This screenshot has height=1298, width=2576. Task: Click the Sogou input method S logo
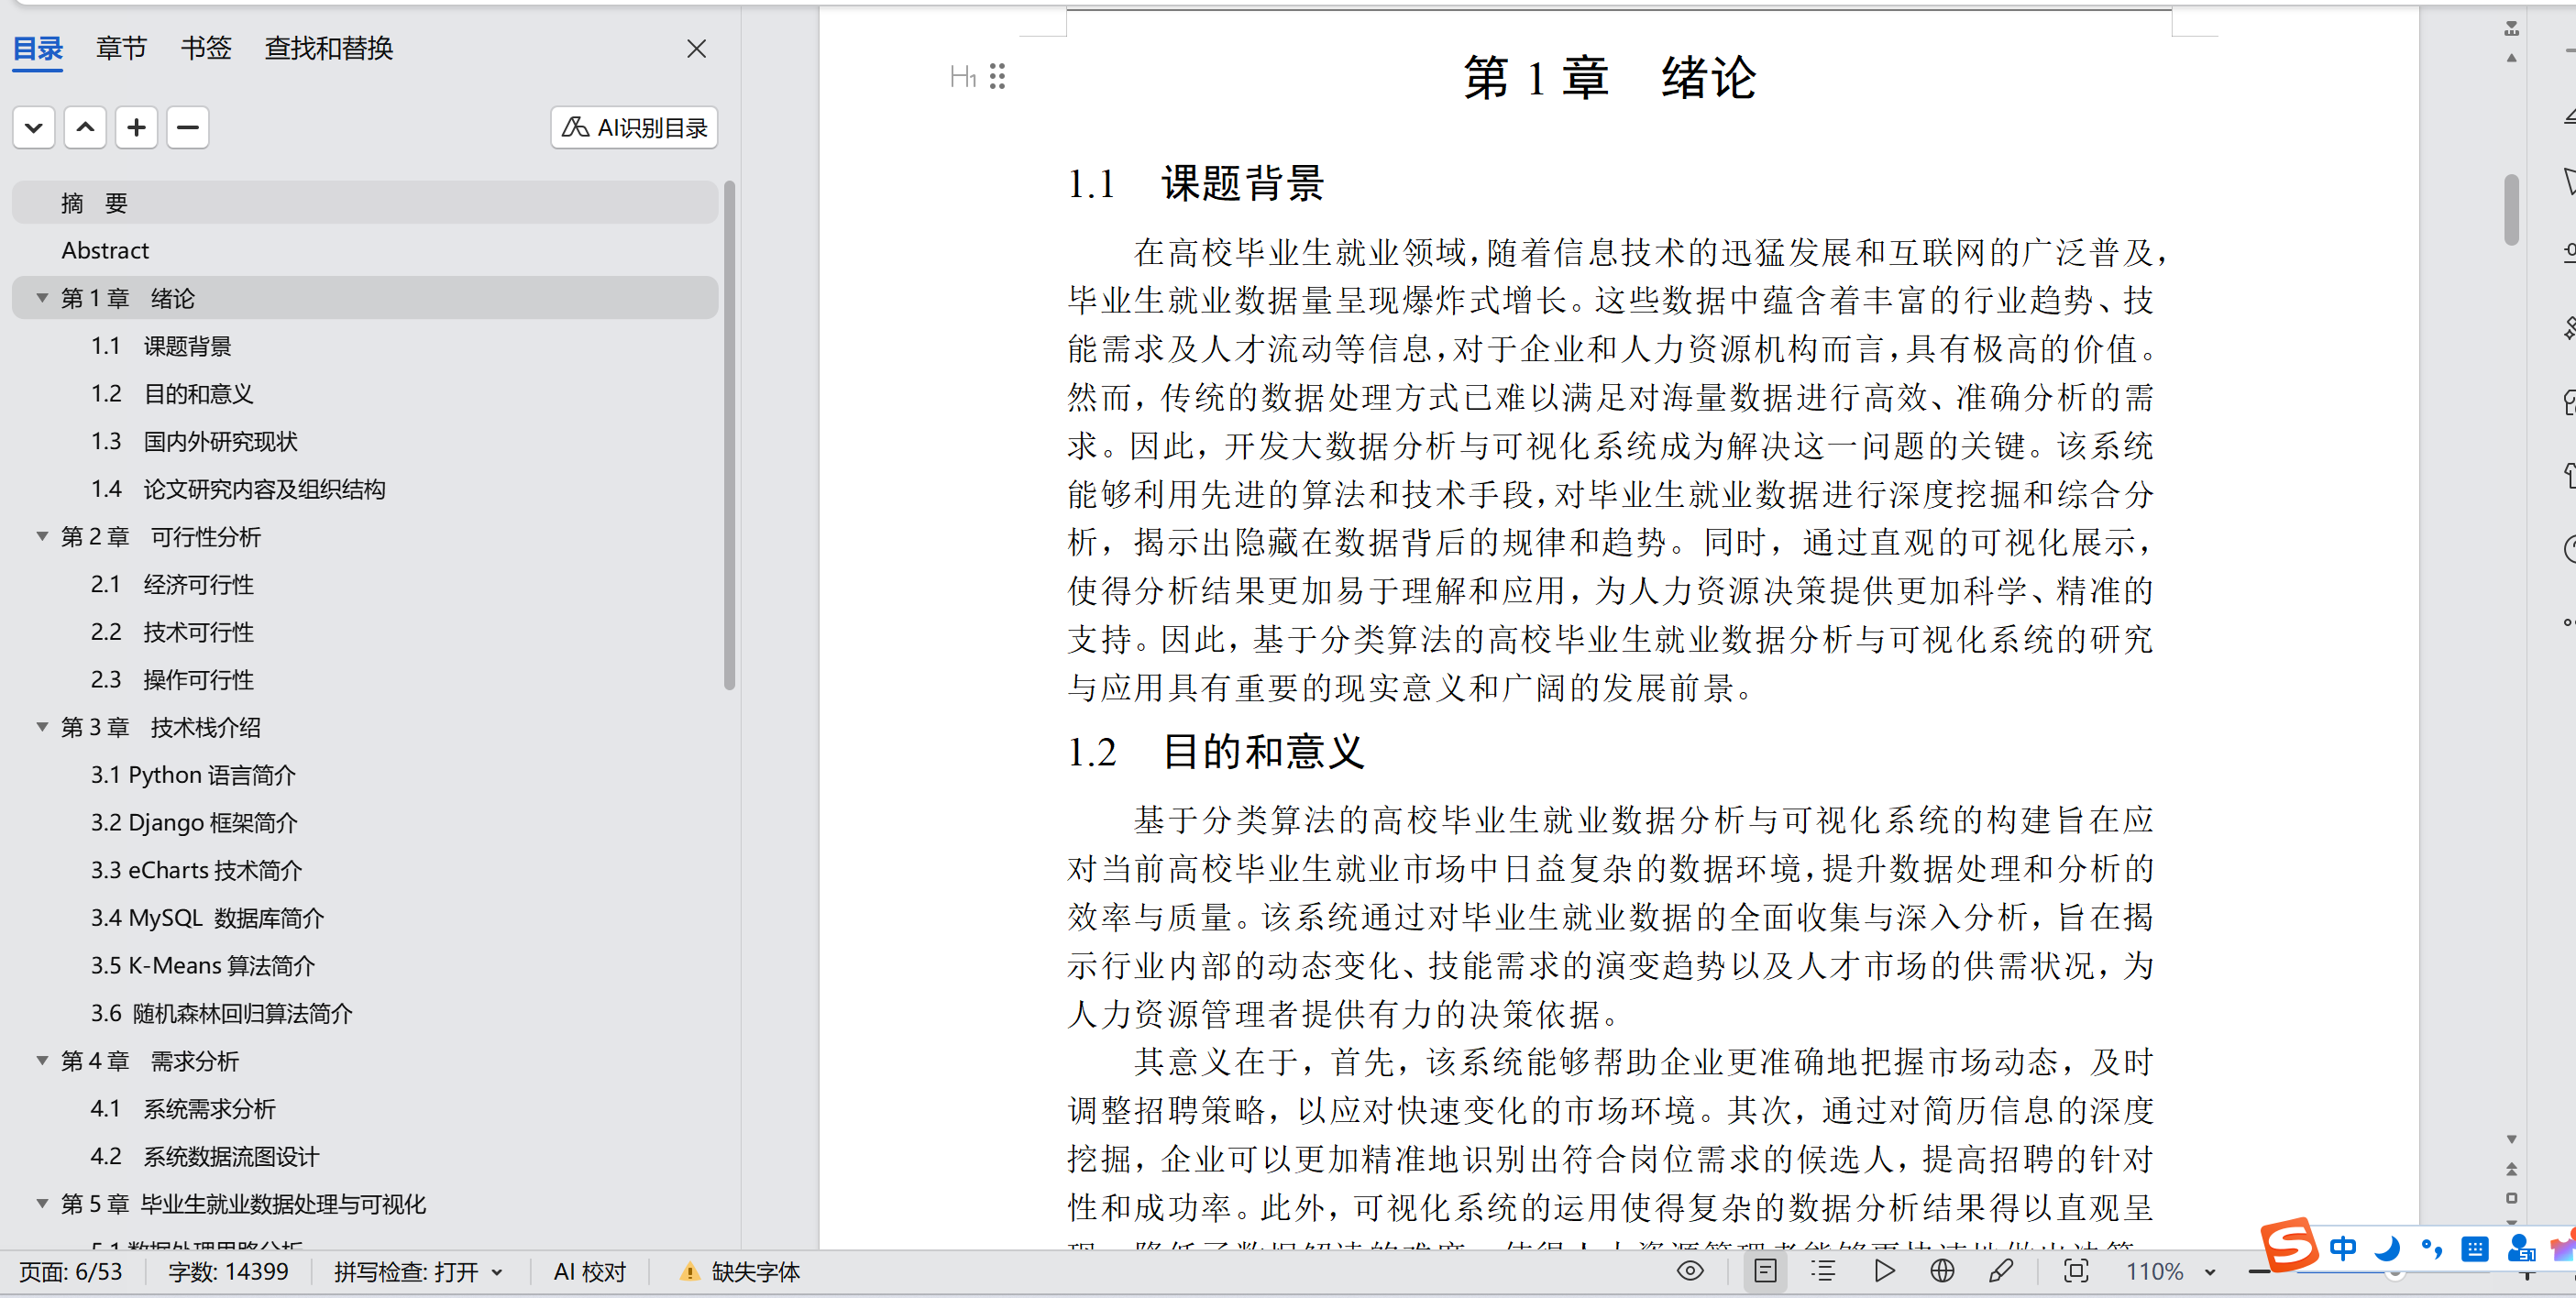tap(2289, 1244)
